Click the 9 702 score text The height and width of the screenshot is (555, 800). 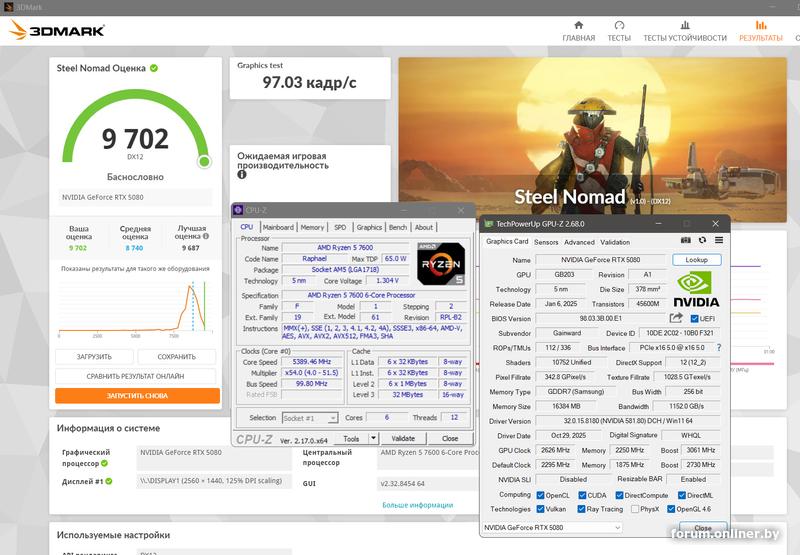point(135,139)
